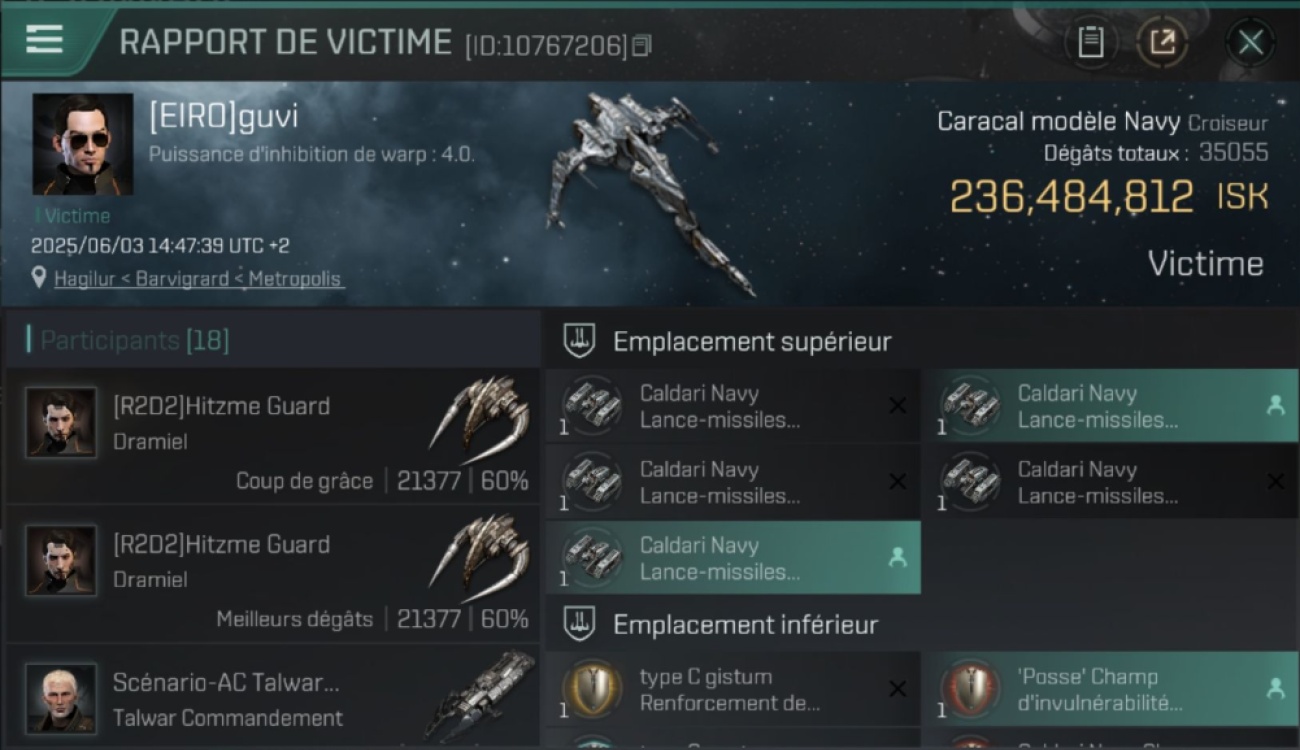Image resolution: width=1300 pixels, height=750 pixels.
Task: Open the hamburger menu icon
Action: [x=44, y=39]
